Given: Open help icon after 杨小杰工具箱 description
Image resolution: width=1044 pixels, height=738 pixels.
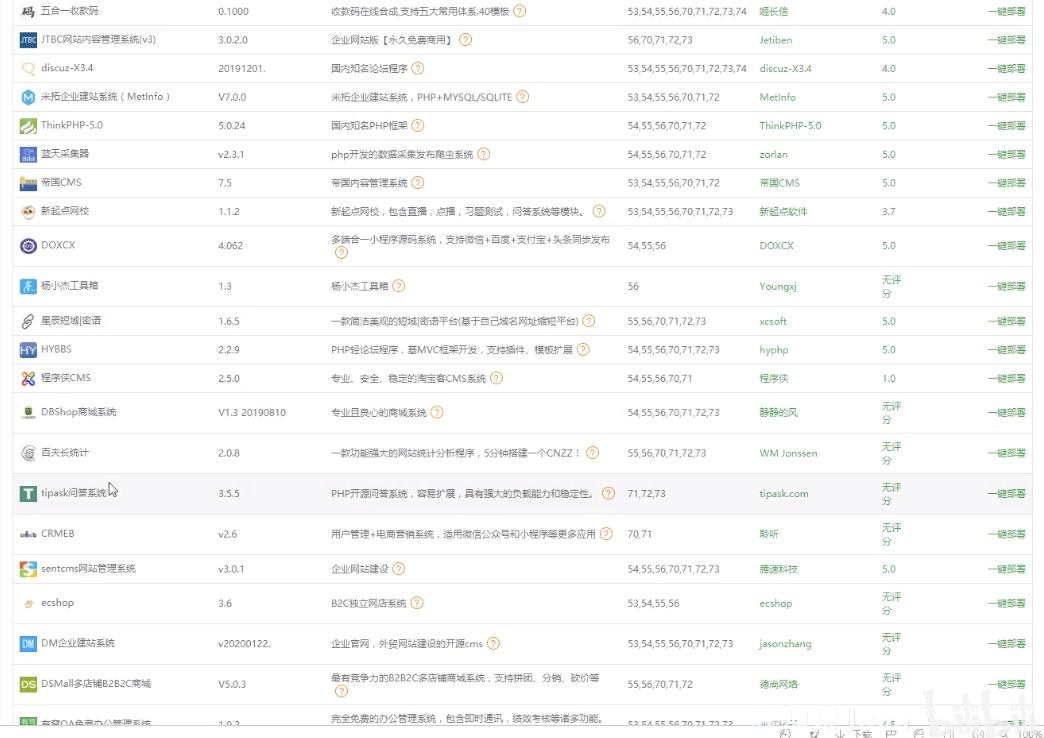Looking at the screenshot, I should (x=398, y=286).
